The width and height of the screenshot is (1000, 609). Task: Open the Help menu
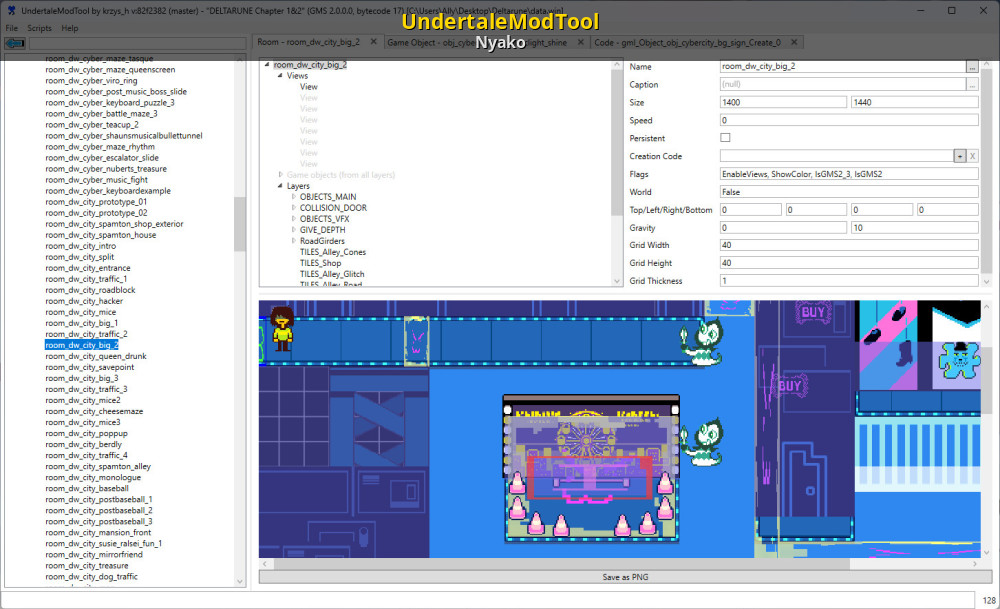pyautogui.click(x=70, y=28)
